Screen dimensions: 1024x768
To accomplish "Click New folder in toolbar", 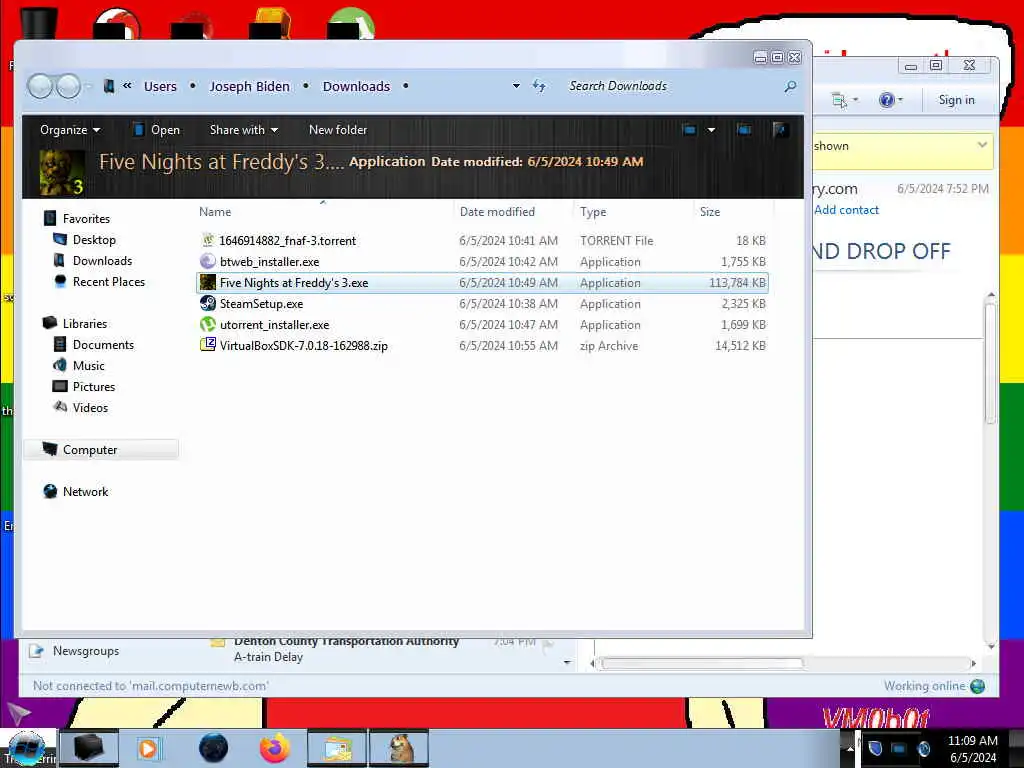I will (x=338, y=130).
